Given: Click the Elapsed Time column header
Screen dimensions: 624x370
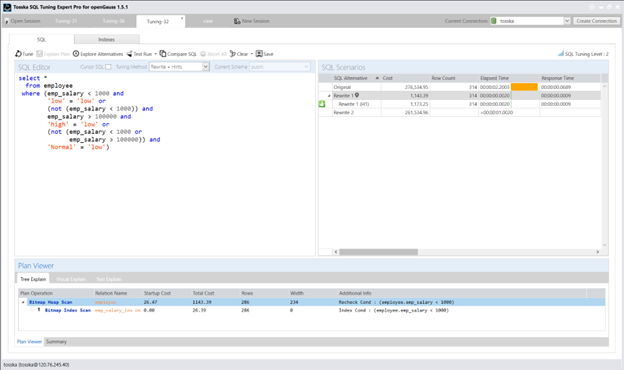Looking at the screenshot, I should [x=509, y=78].
